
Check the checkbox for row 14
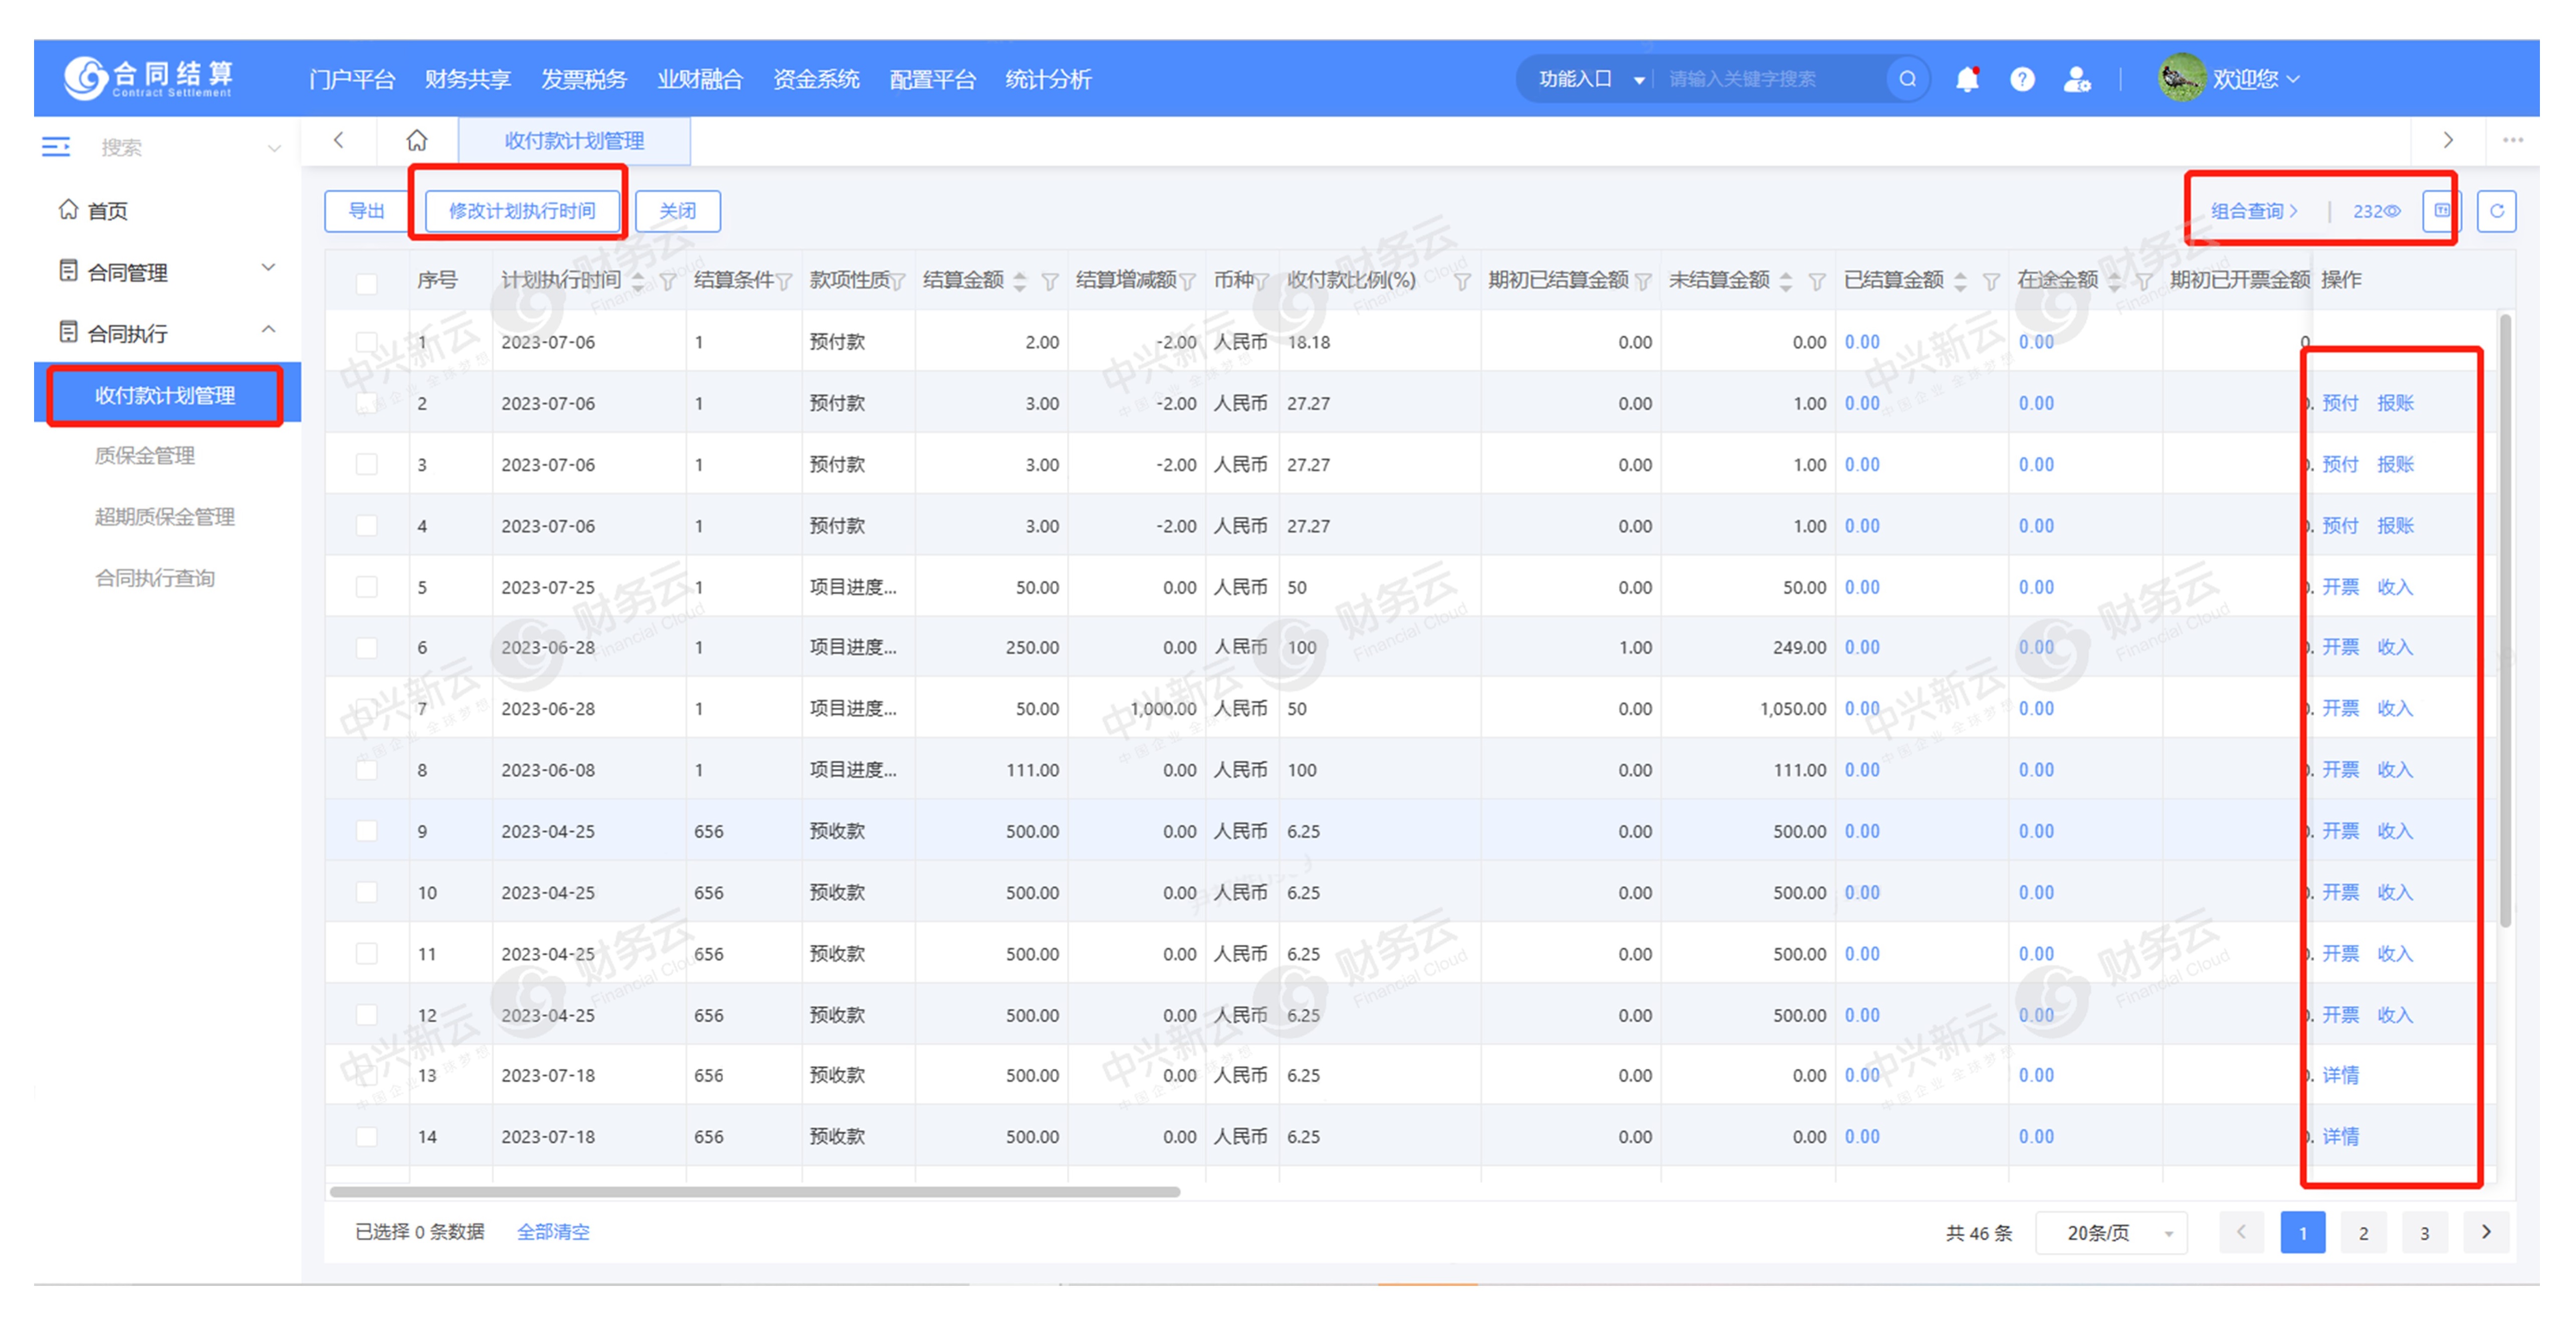367,1137
